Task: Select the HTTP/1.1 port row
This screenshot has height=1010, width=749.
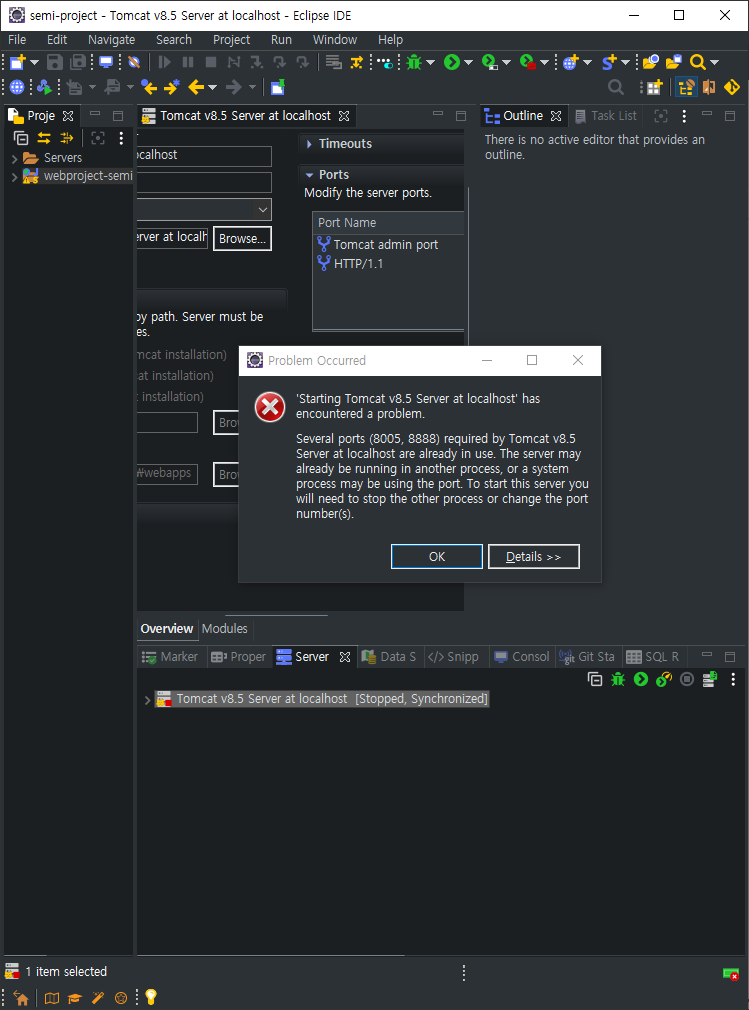Action: click(x=388, y=263)
